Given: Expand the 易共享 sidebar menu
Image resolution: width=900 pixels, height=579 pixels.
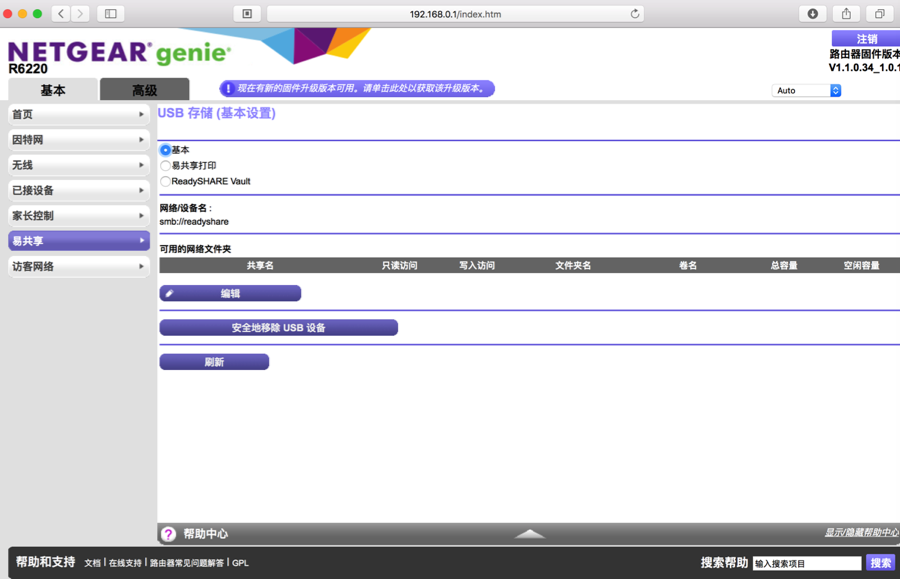Looking at the screenshot, I should (79, 241).
